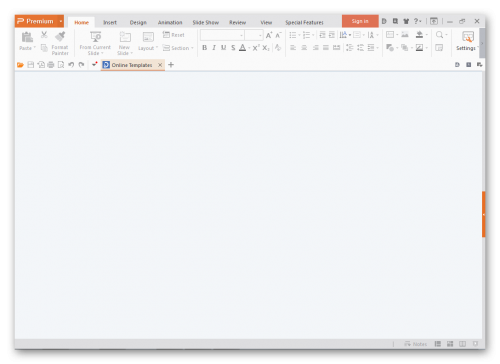Click the Shape Outline icon
The image size is (500, 364).
[x=419, y=48]
